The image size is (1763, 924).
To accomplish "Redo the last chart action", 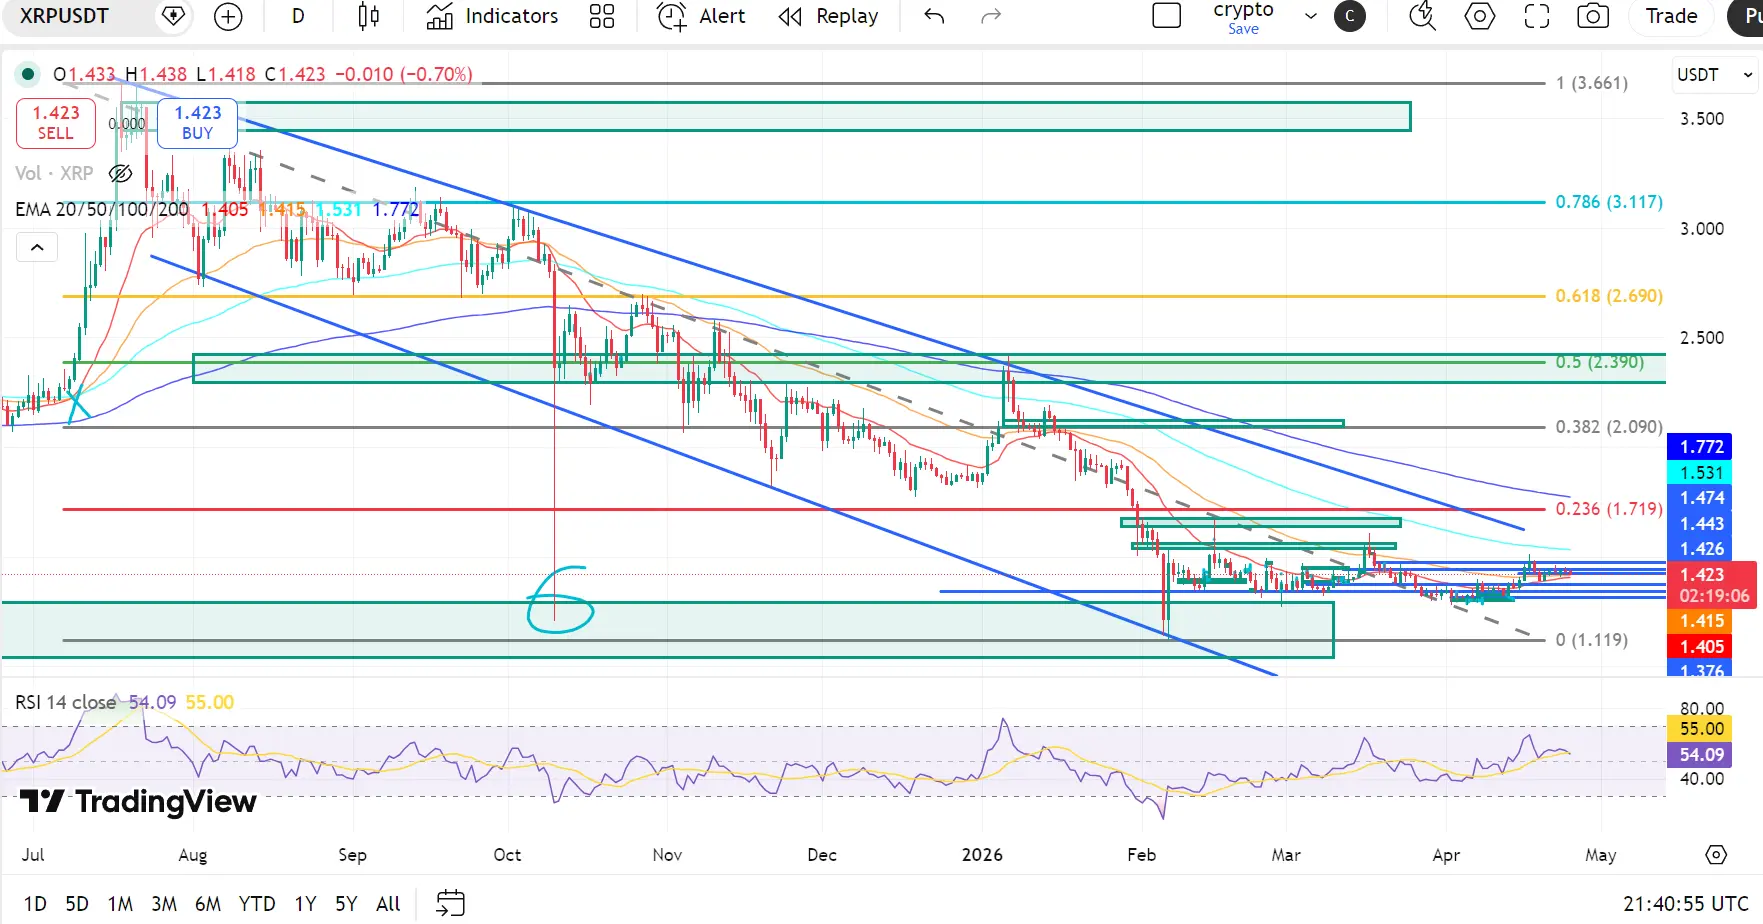I will 991,16.
